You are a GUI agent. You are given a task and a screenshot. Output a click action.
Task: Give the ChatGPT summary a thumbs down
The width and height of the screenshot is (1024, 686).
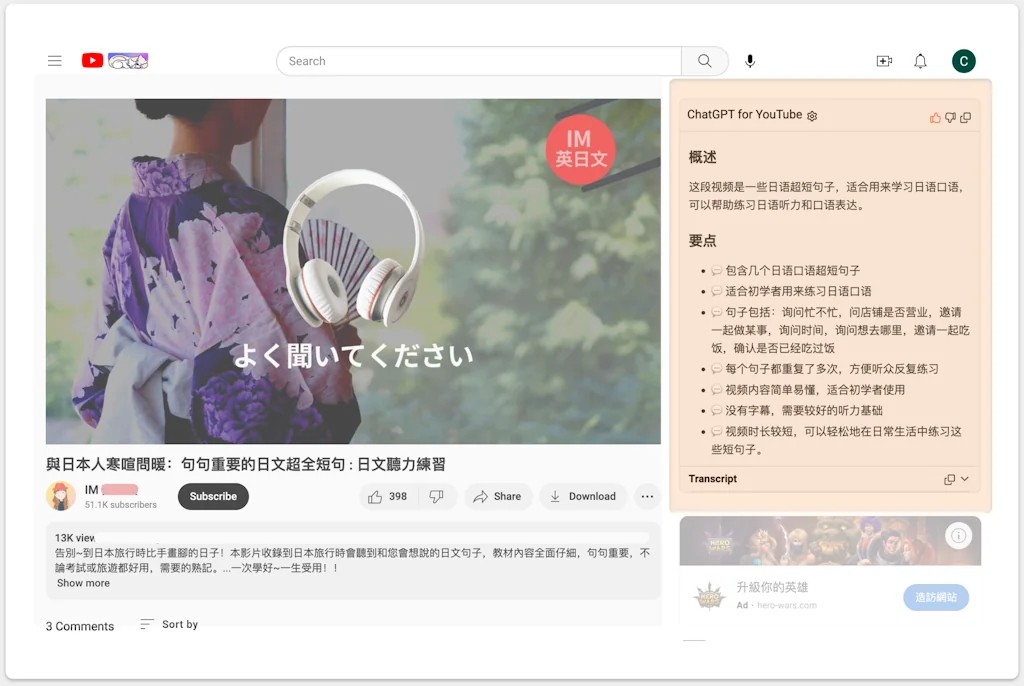pyautogui.click(x=949, y=117)
